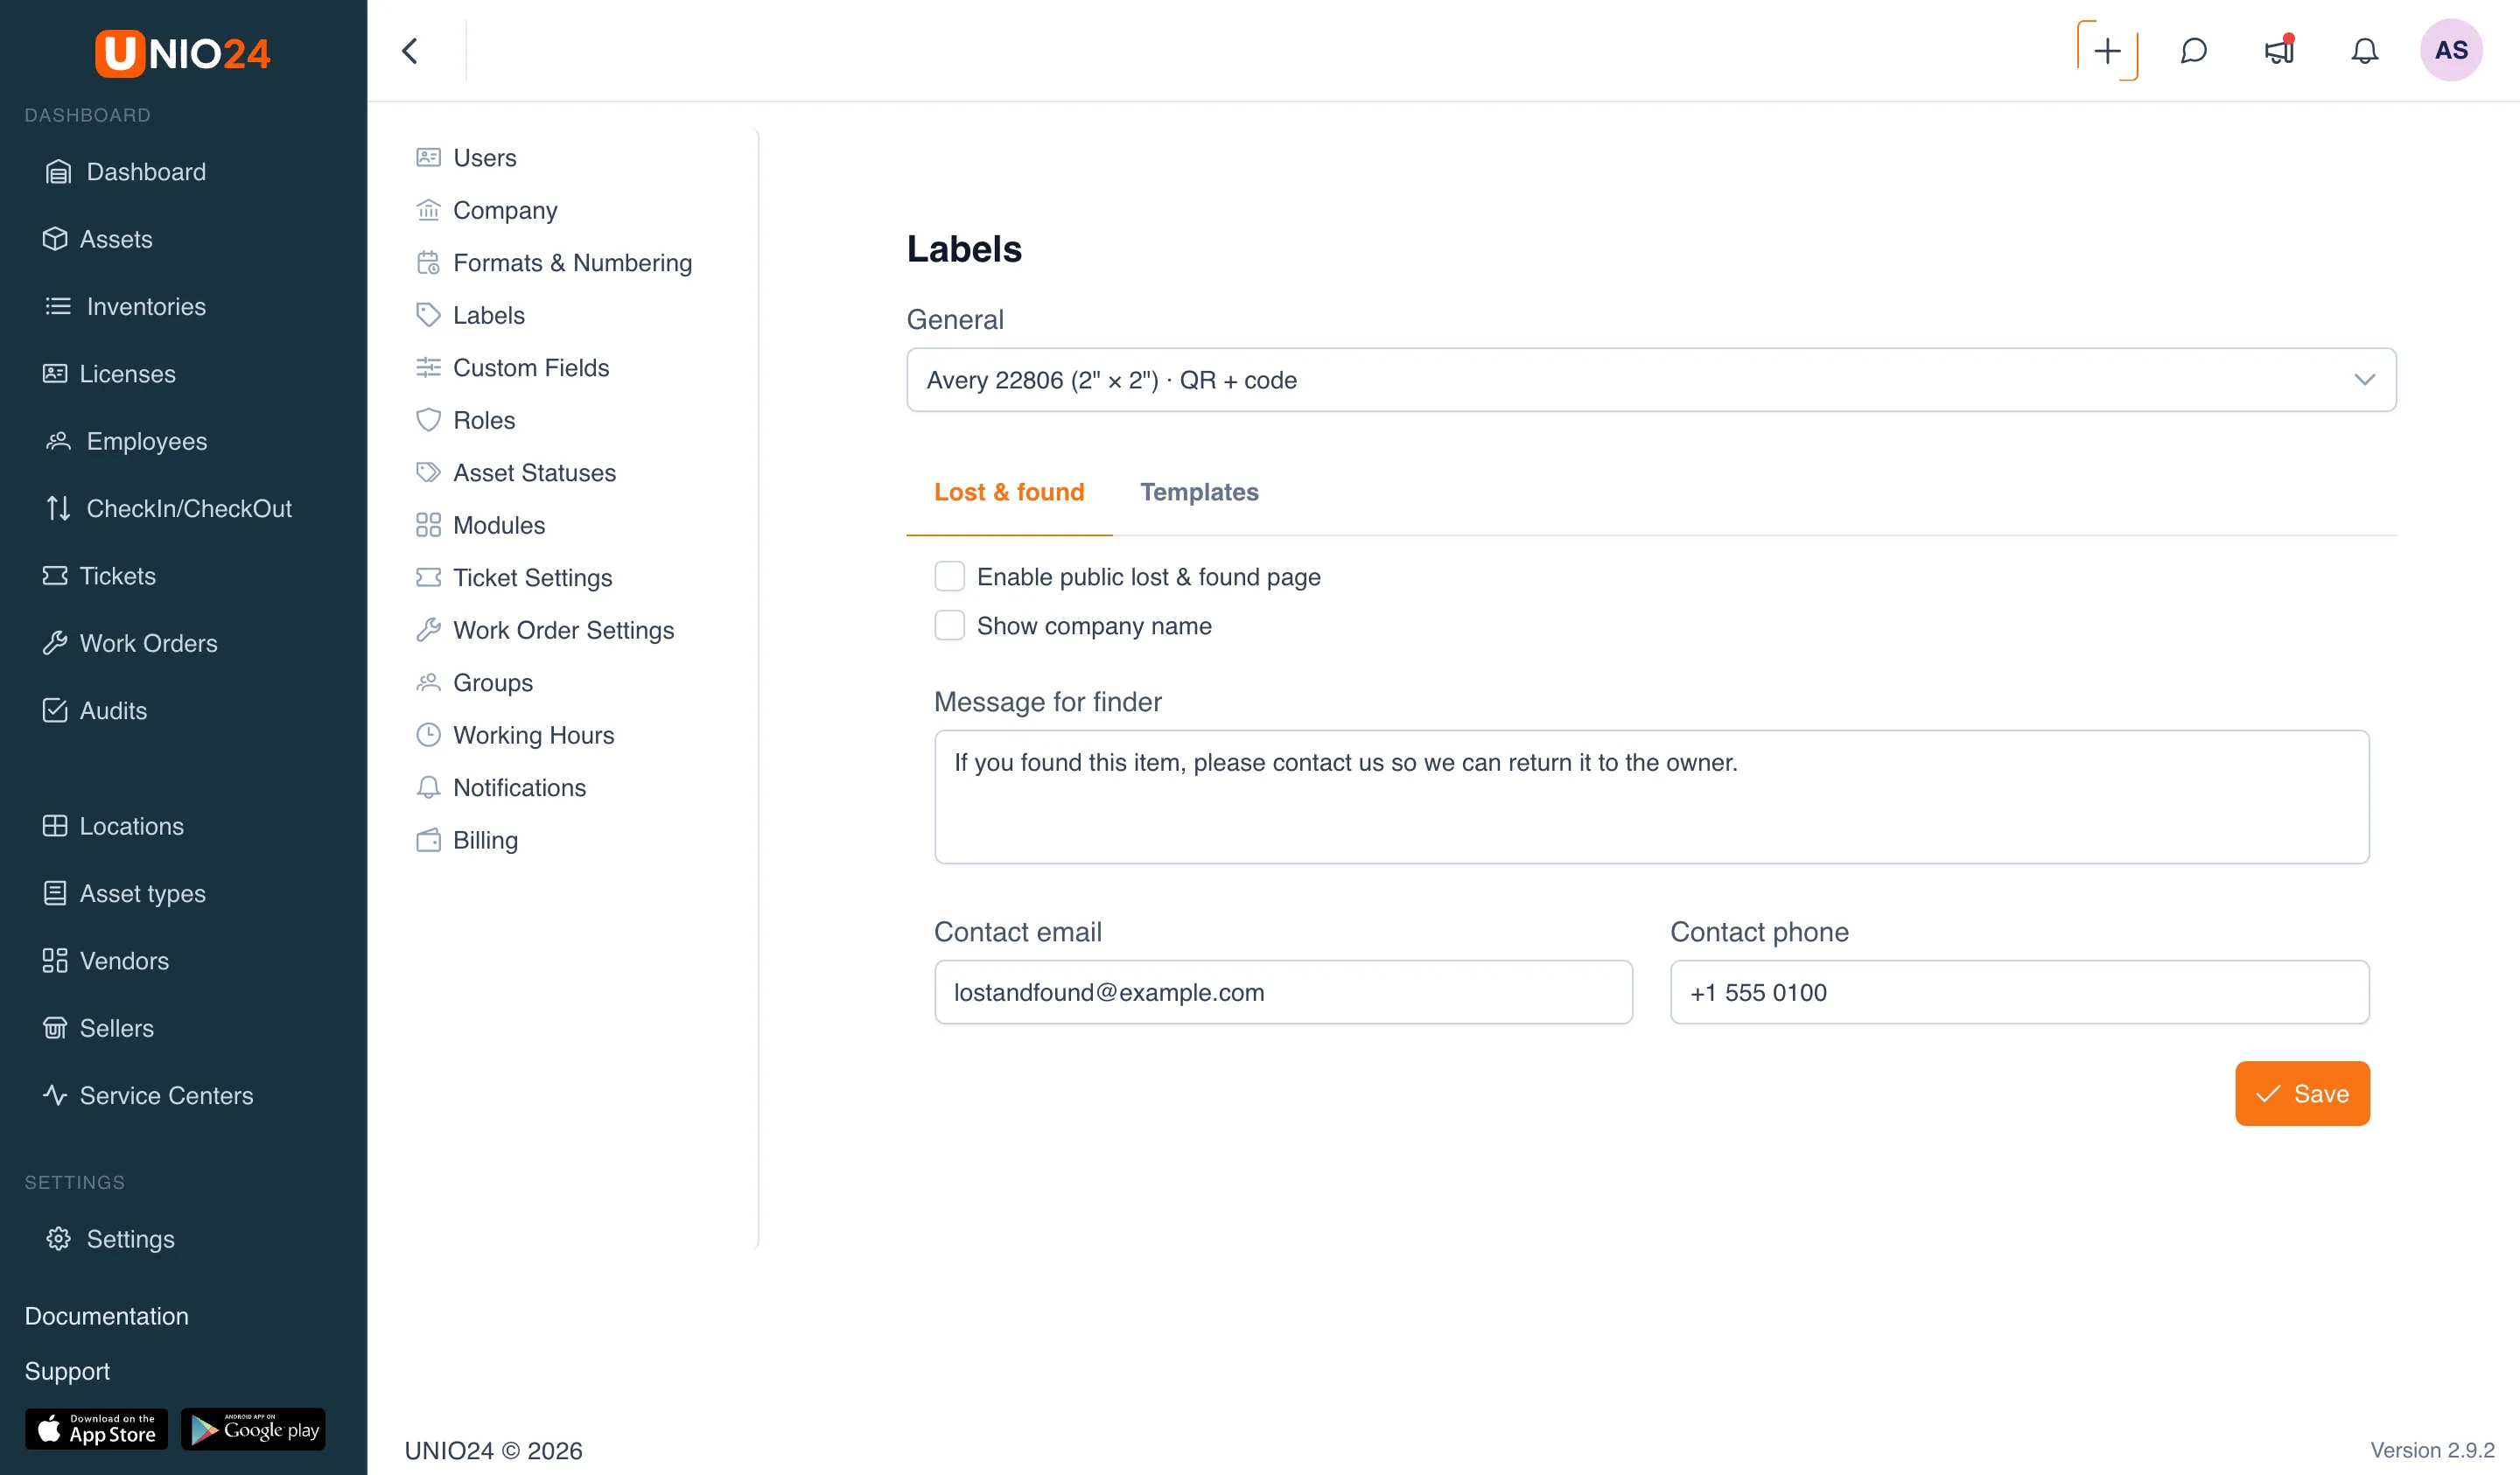The height and width of the screenshot is (1475, 2520).
Task: Toggle Show company name checkbox
Action: pyautogui.click(x=949, y=625)
